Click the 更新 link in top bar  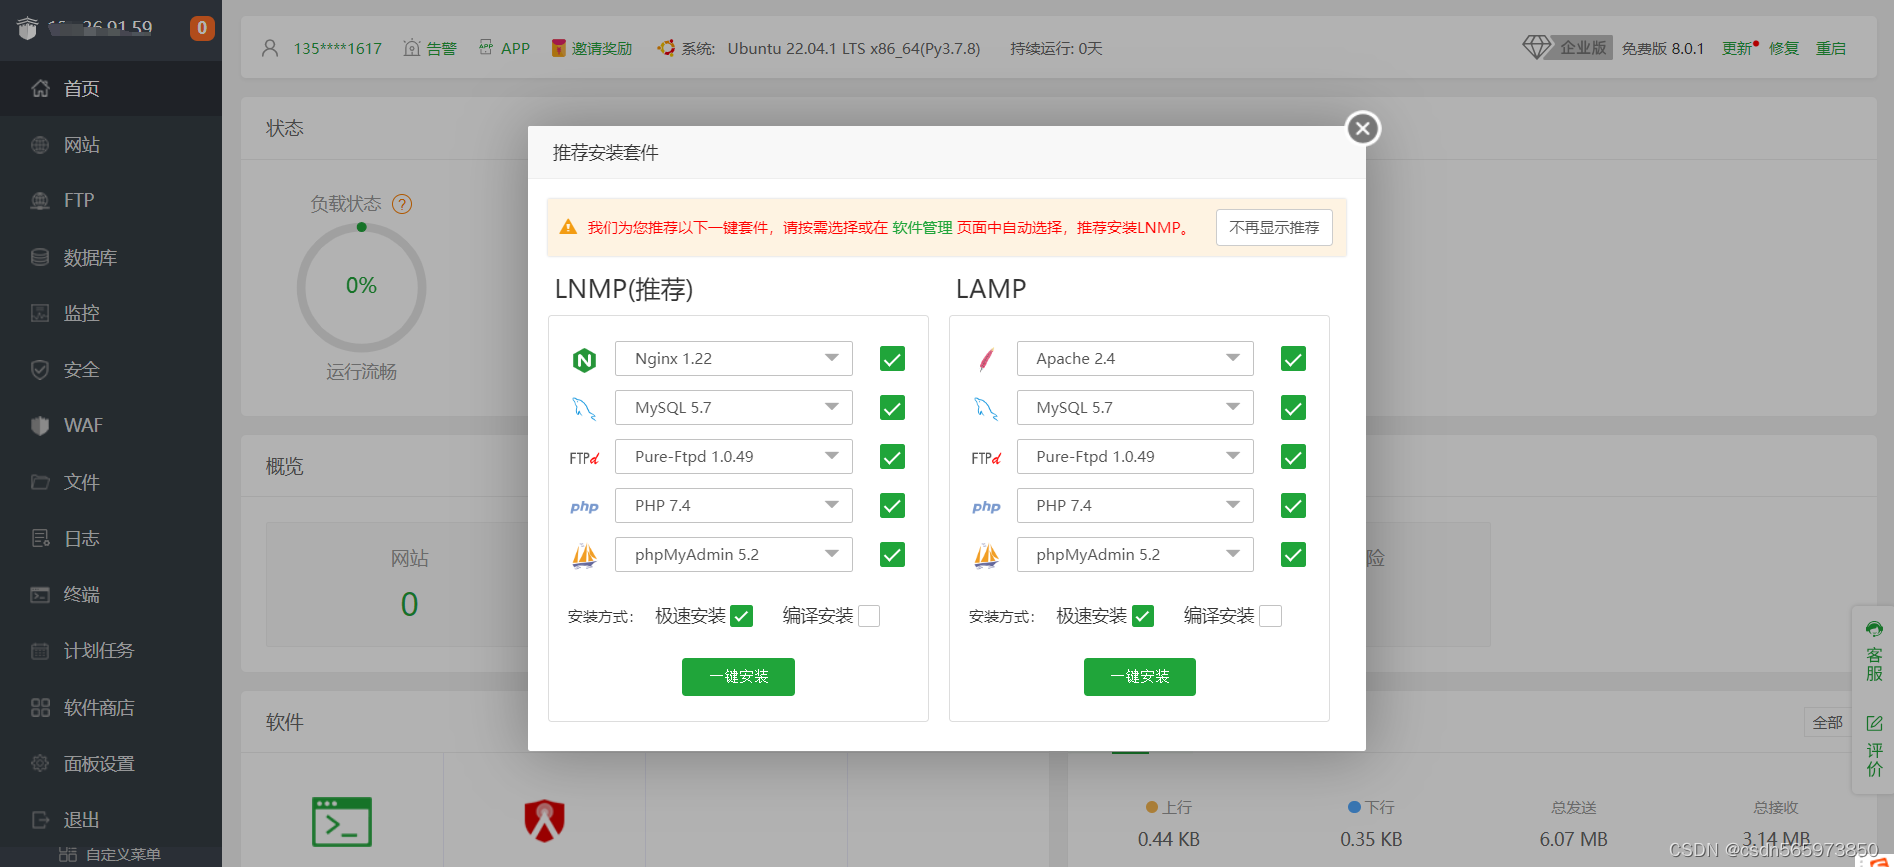[1737, 48]
